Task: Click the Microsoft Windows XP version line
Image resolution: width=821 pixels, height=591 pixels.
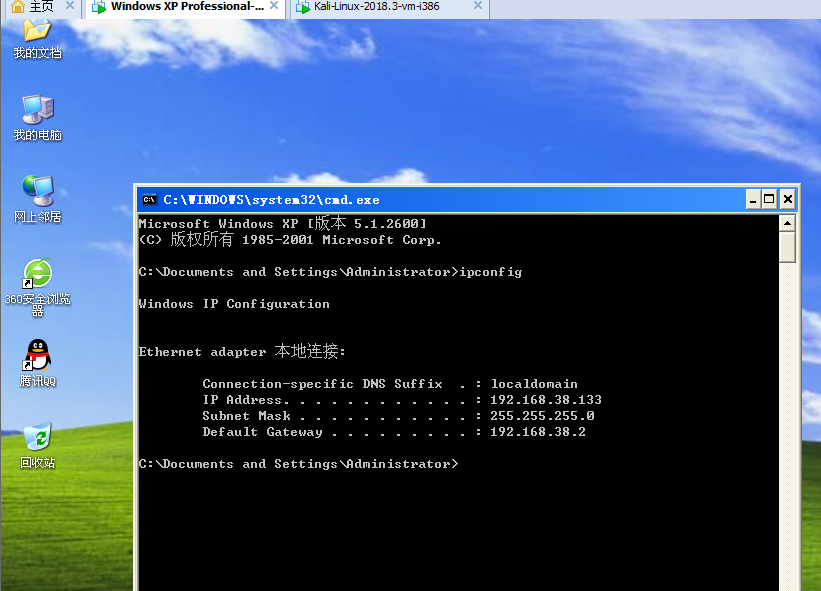Action: pyautogui.click(x=283, y=224)
